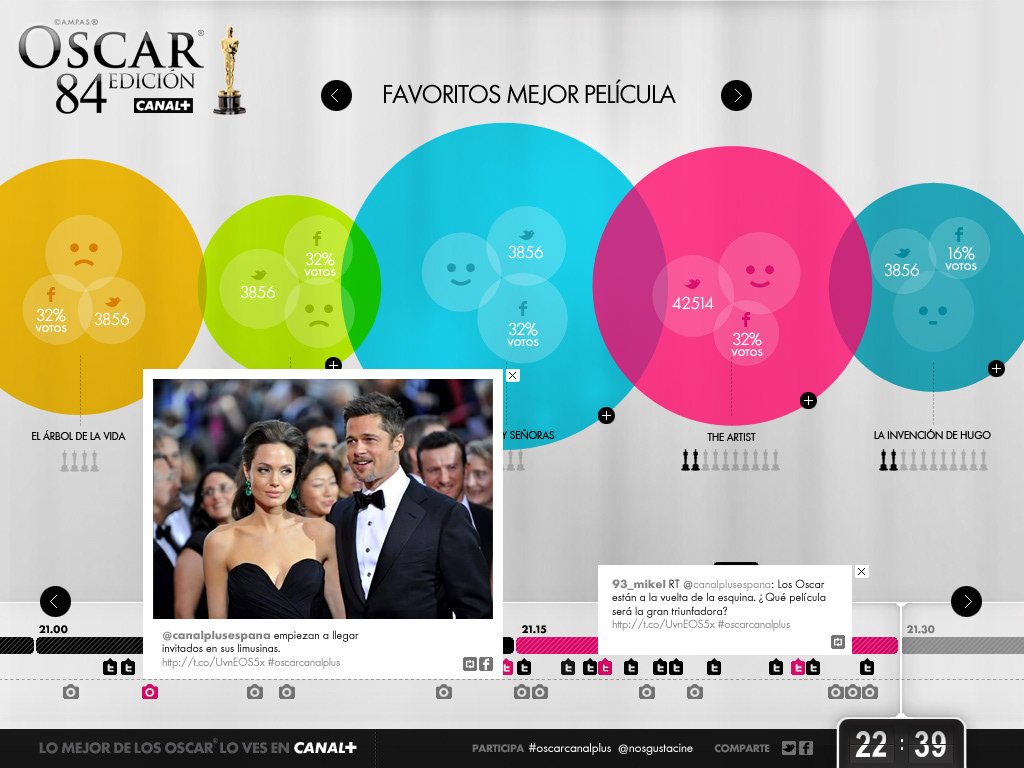Close the 93_mikel tweet popup
Viewport: 1024px width, 768px height.
coord(861,571)
